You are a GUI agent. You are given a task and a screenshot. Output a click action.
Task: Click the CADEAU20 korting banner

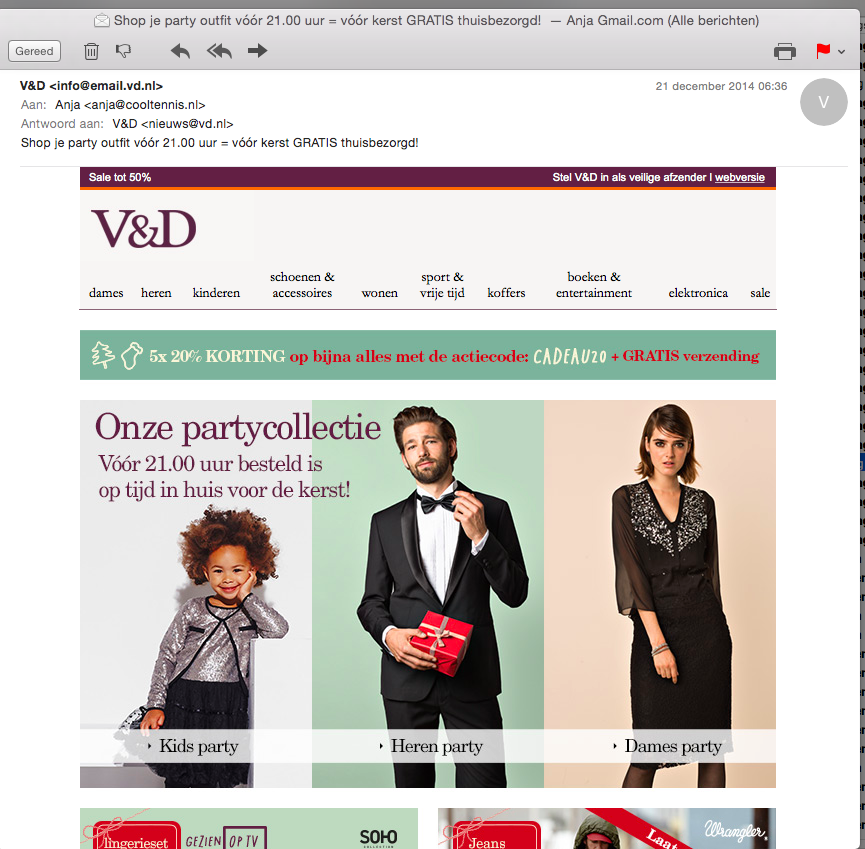click(428, 355)
